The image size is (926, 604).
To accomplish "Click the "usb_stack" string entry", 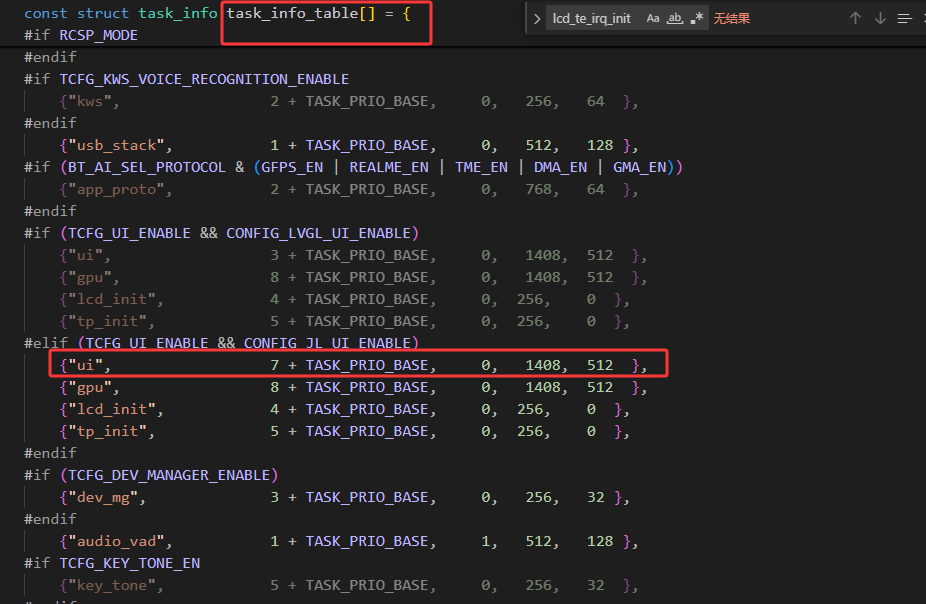I will click(x=116, y=145).
